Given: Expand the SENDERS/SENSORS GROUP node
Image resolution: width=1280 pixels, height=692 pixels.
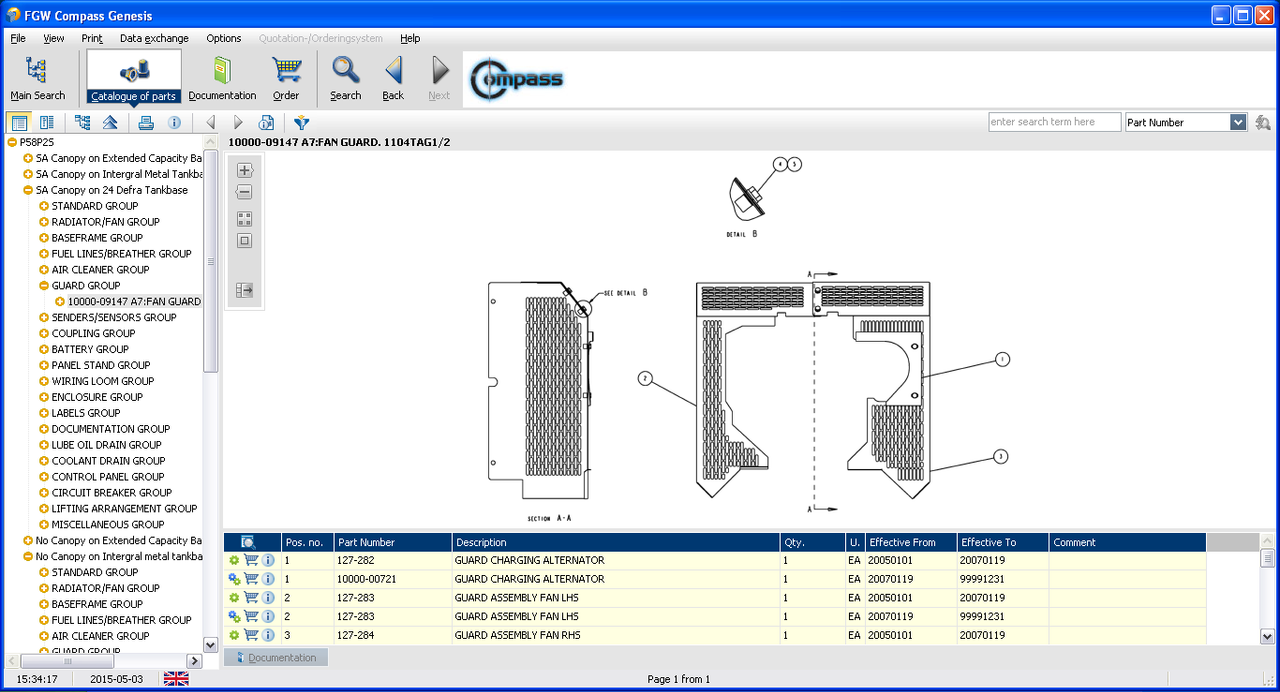Looking at the screenshot, I should [x=44, y=317].
